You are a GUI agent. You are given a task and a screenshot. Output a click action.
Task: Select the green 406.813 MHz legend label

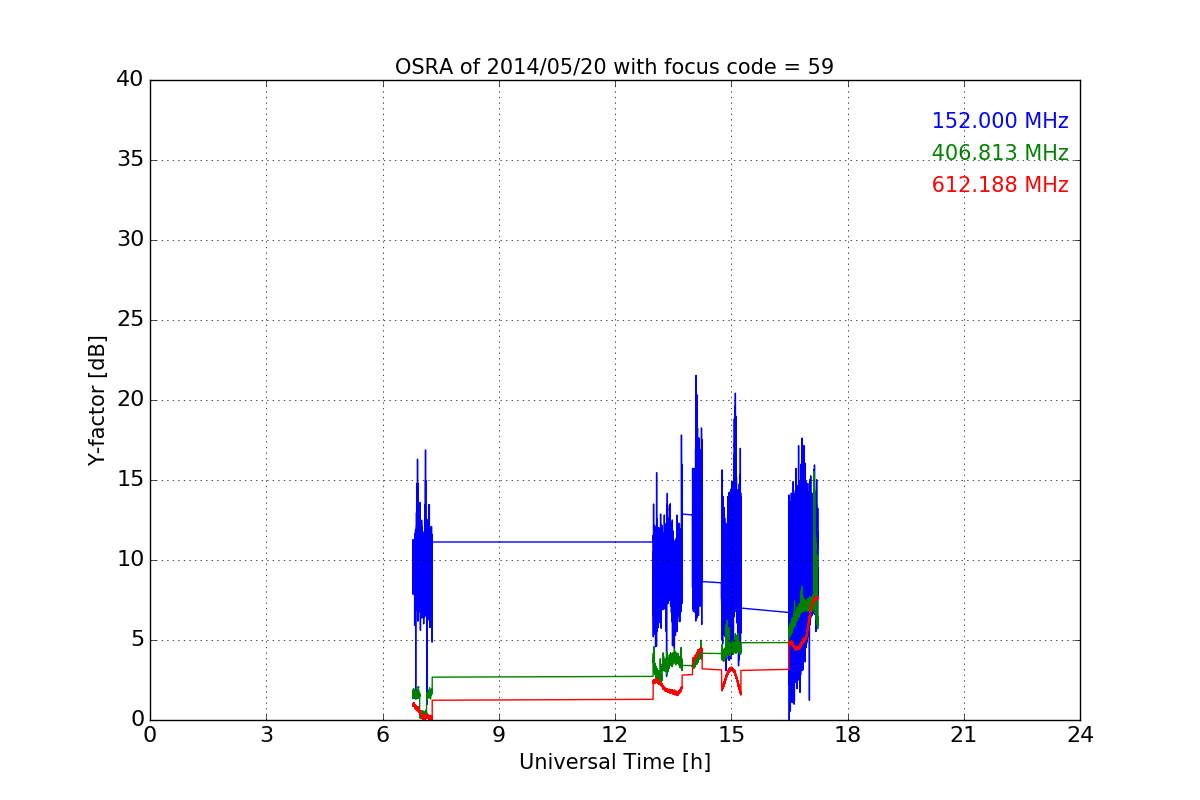[x=1000, y=153]
